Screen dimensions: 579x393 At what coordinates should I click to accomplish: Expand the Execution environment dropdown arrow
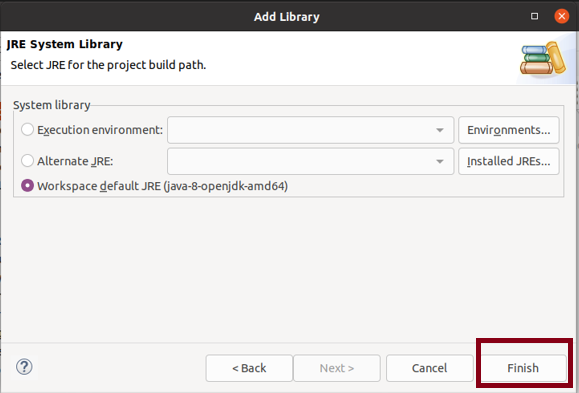439,130
